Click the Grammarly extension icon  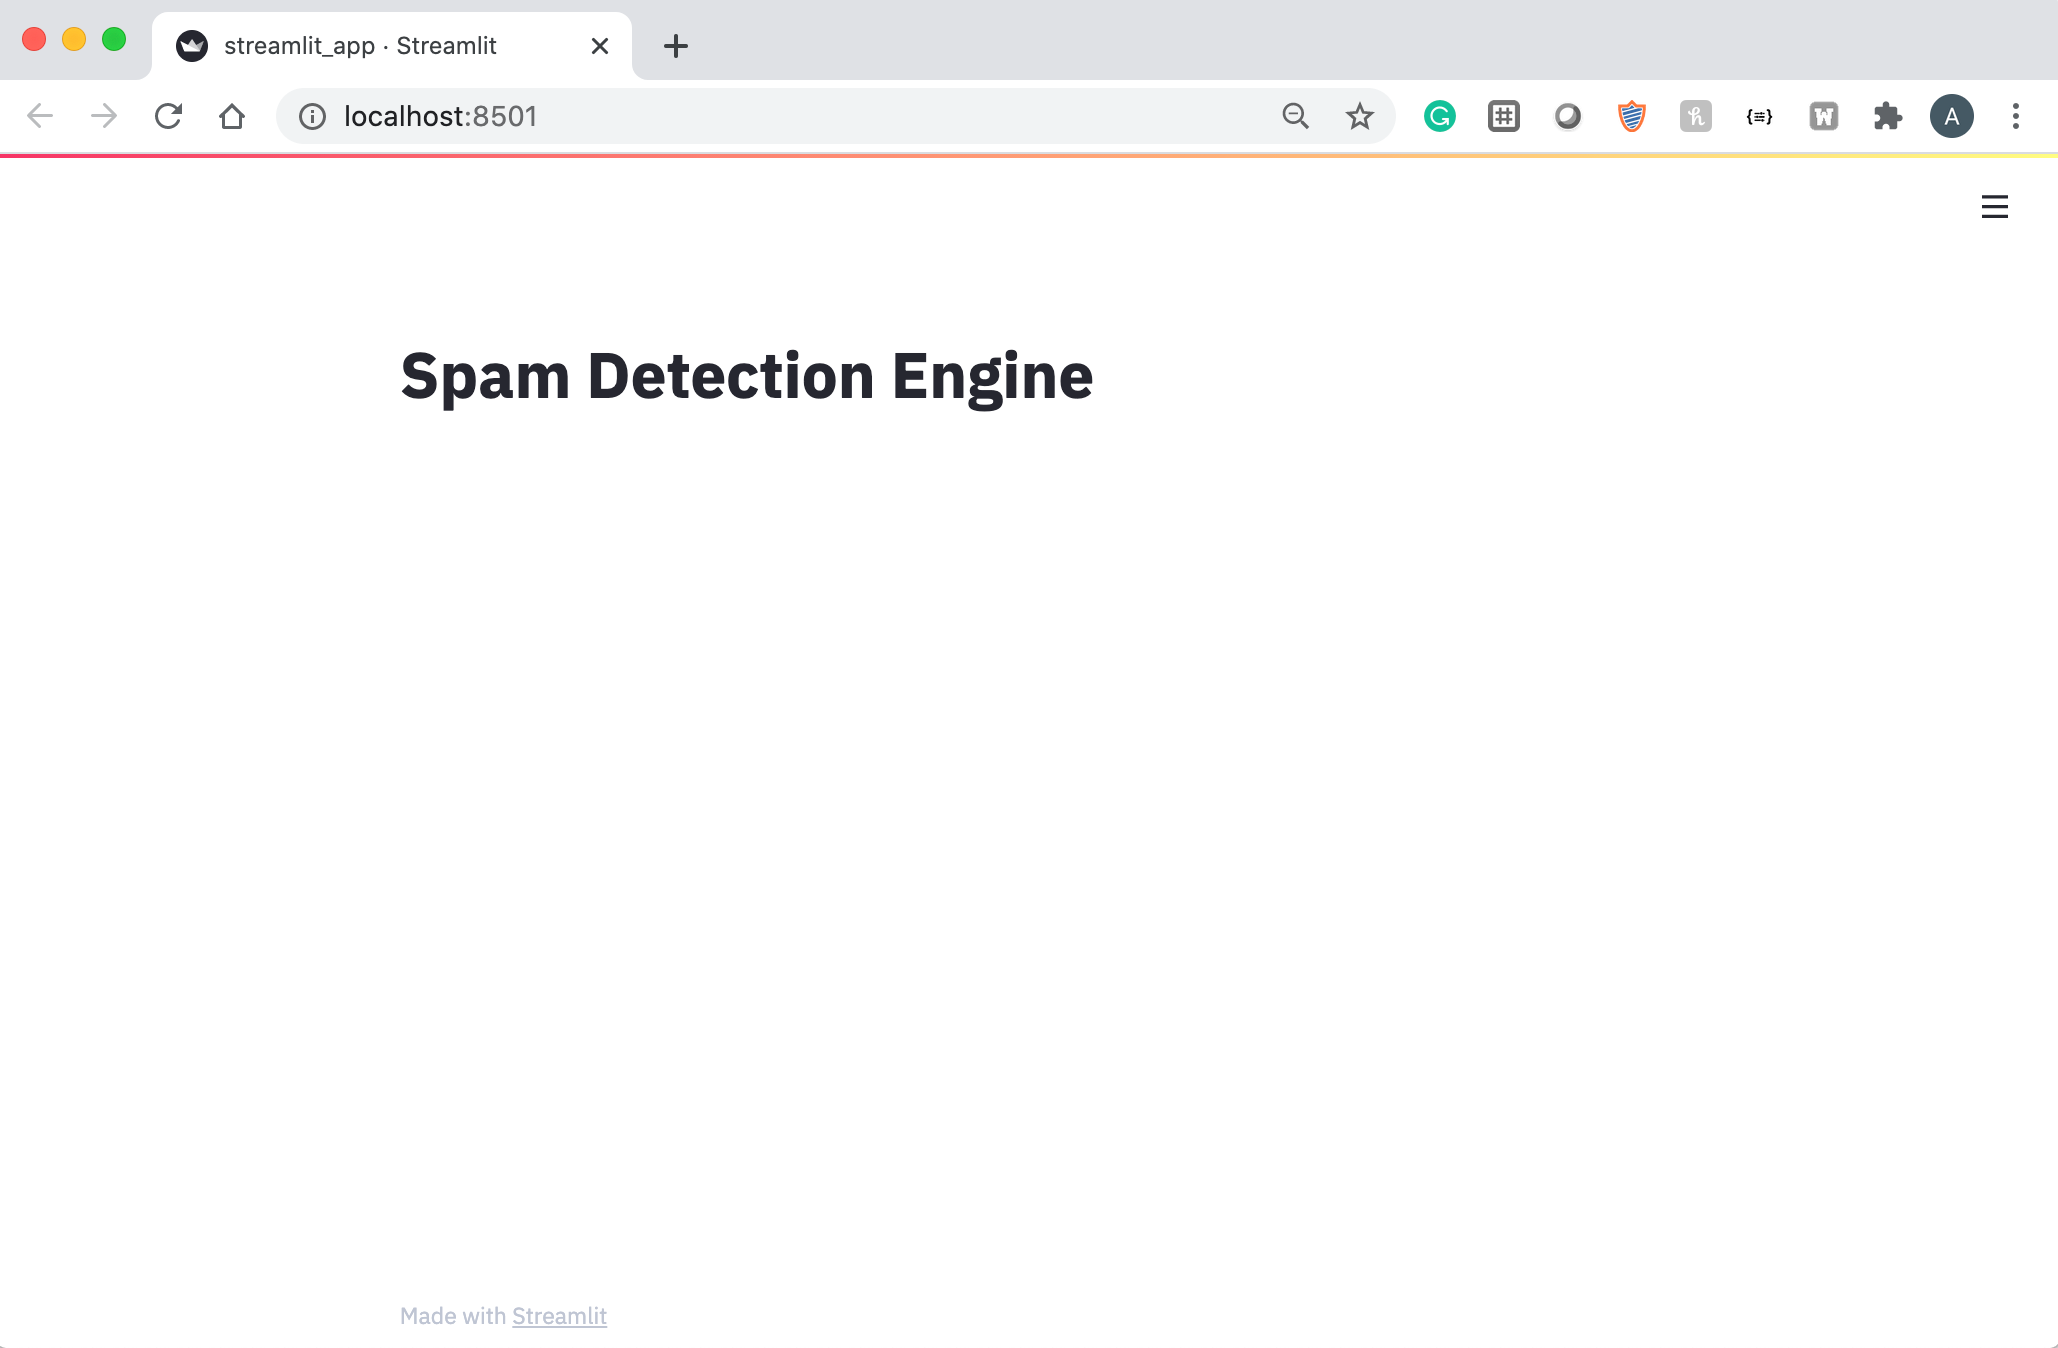coord(1439,116)
